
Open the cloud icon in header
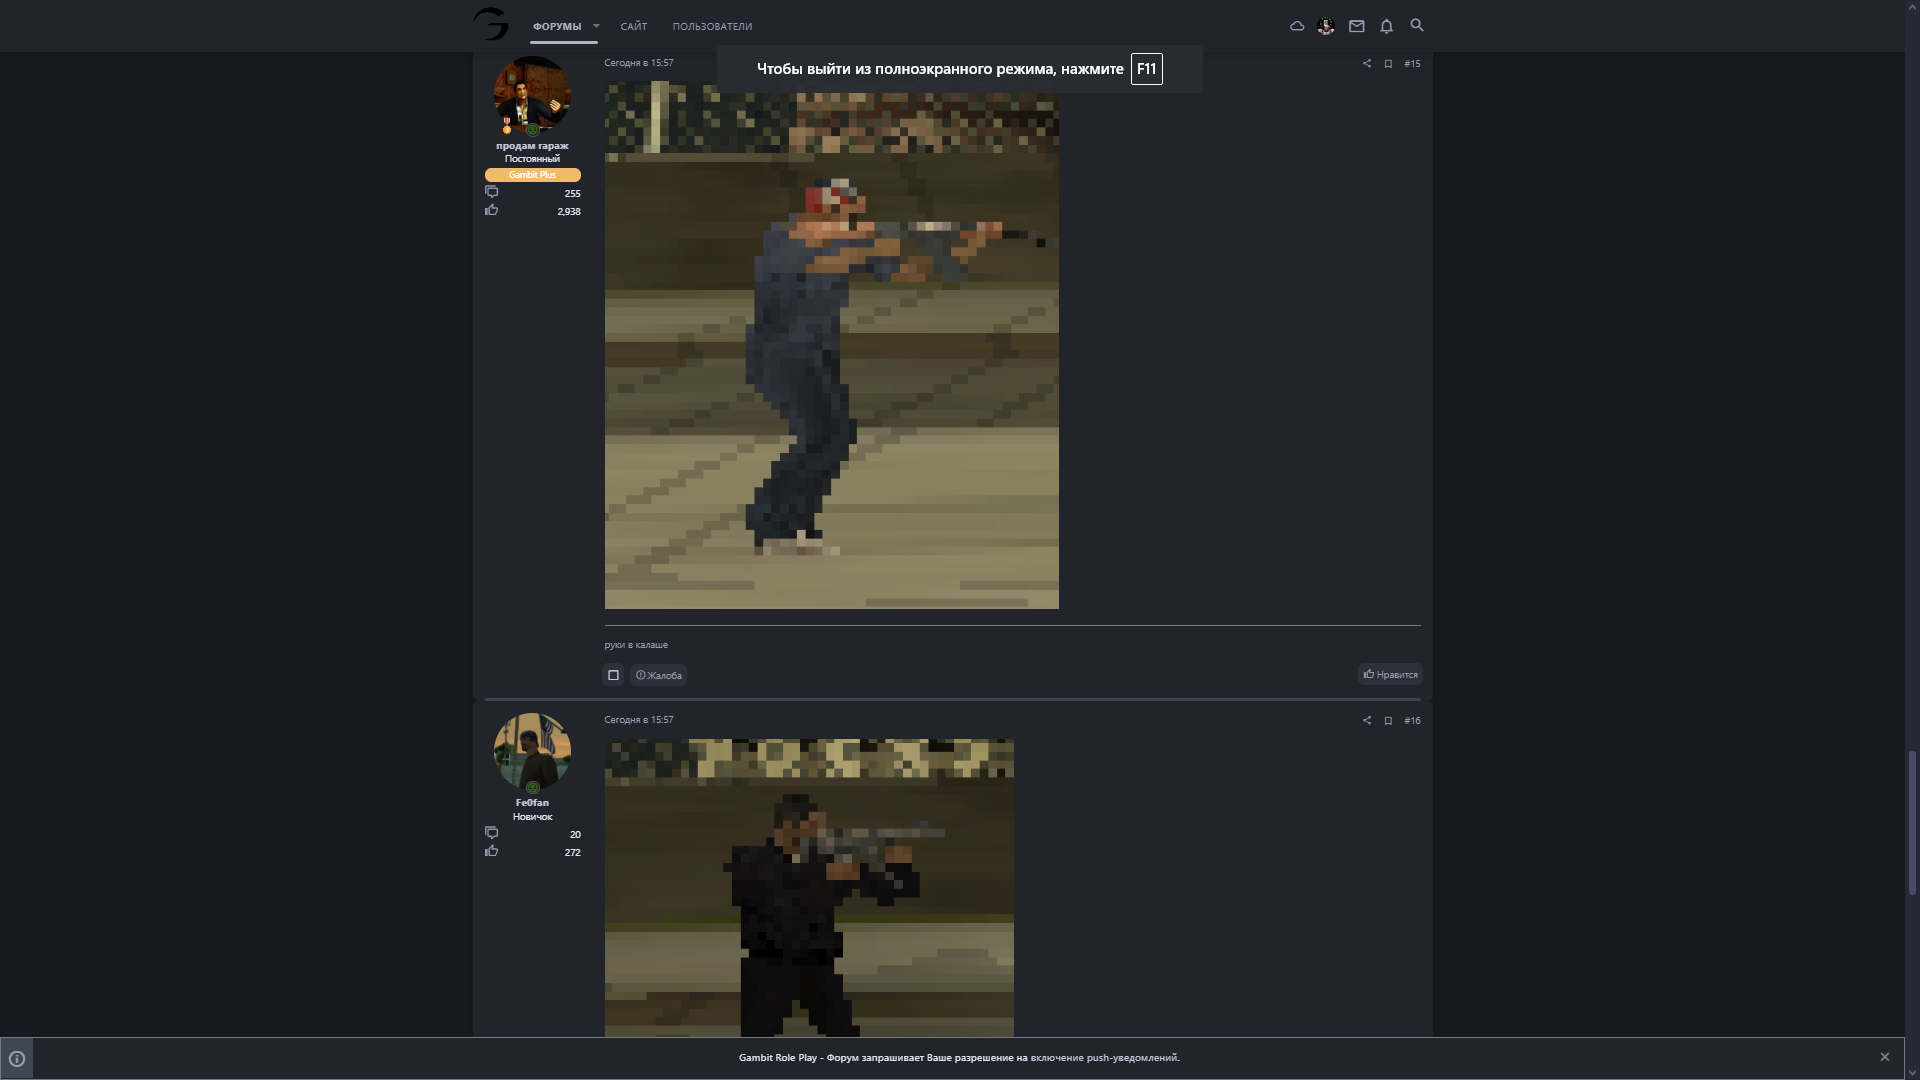coord(1297,26)
